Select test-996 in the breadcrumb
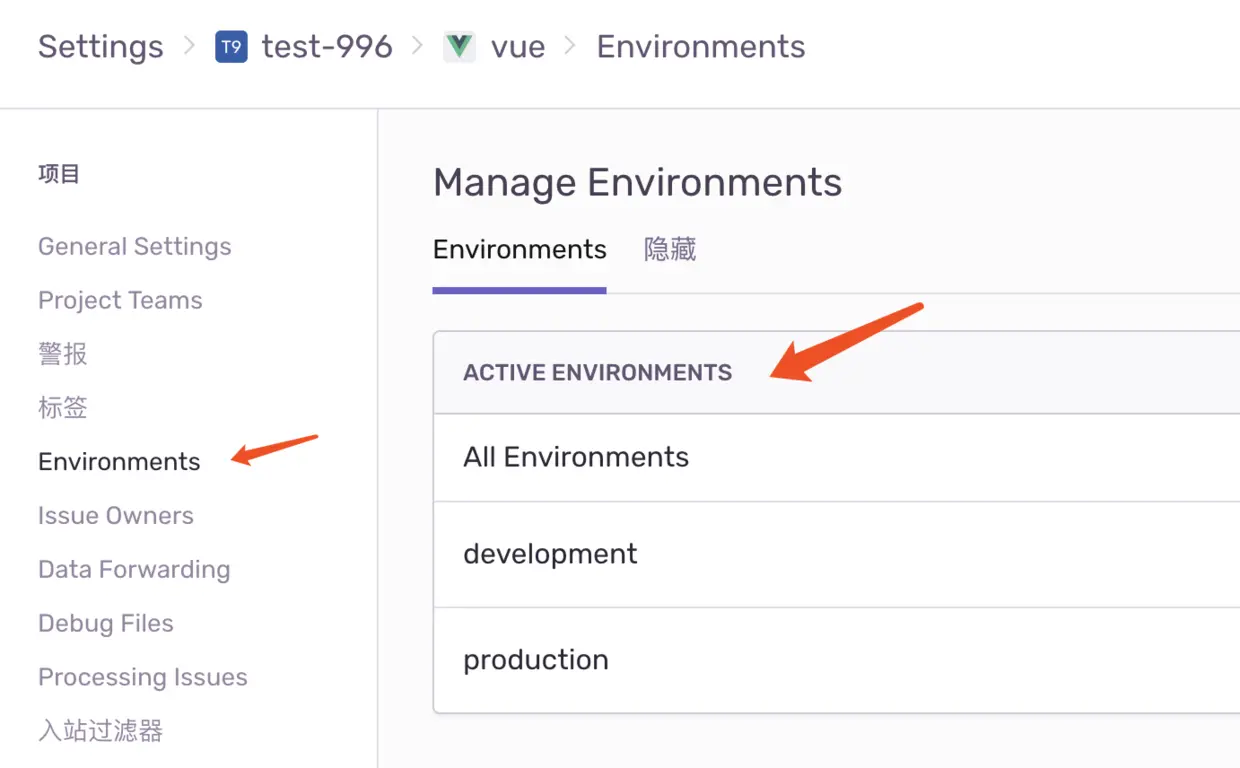Image resolution: width=1240 pixels, height=768 pixels. 327,47
